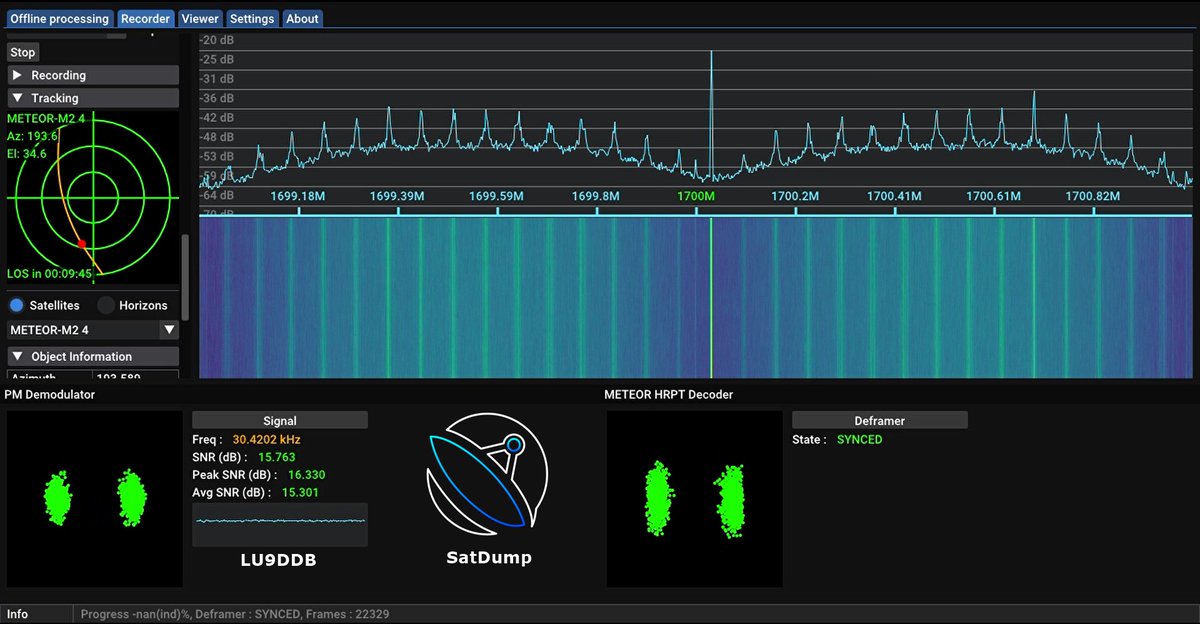Click the 1700.41M frequency label

pos(894,196)
